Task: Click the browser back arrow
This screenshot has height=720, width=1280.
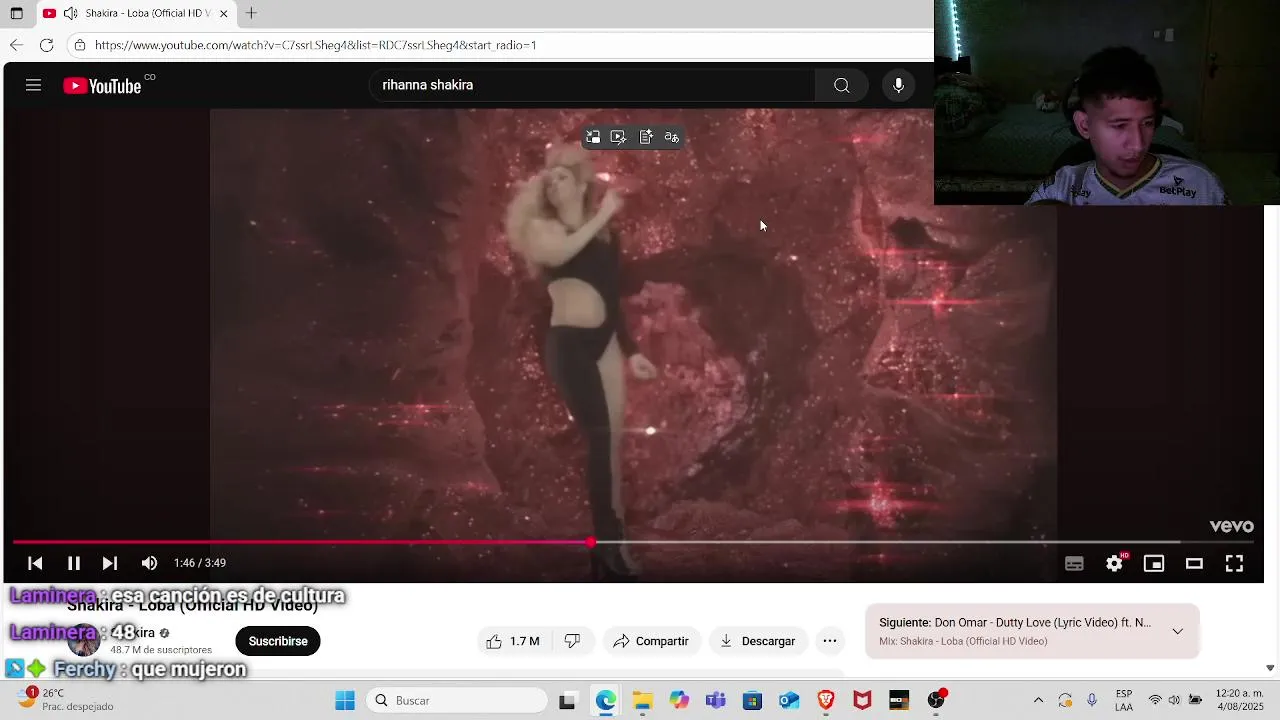Action: 16,45
